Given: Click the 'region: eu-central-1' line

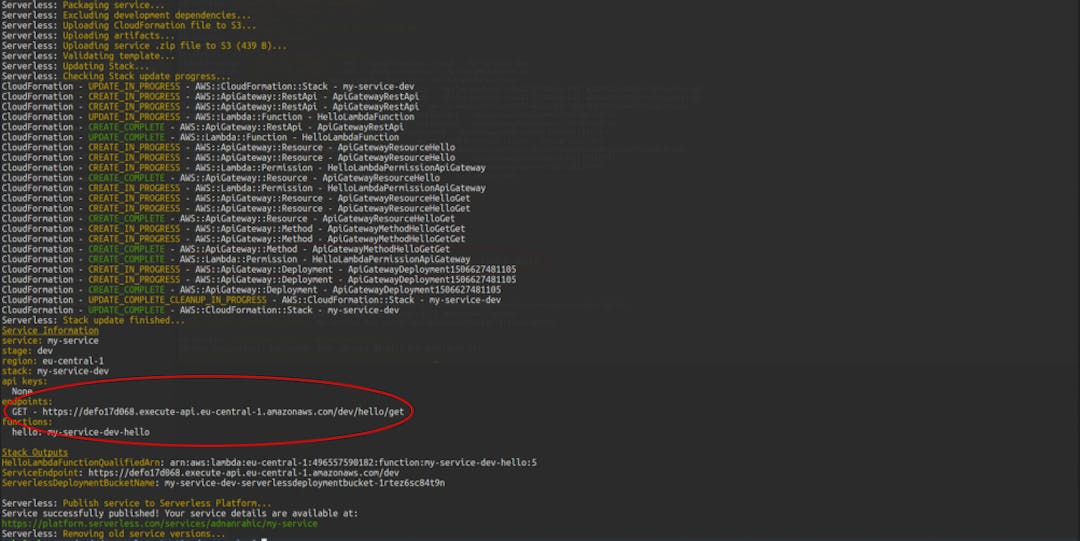Looking at the screenshot, I should [52, 360].
